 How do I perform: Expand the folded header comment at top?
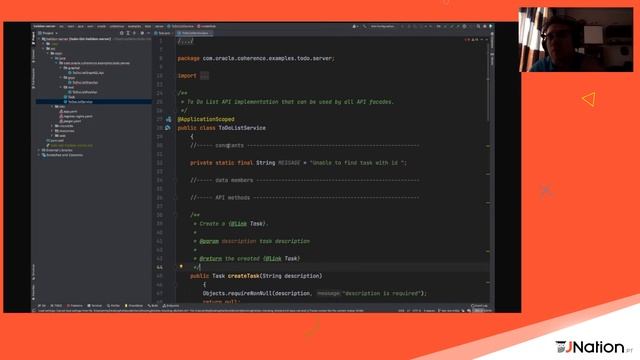click(x=186, y=41)
